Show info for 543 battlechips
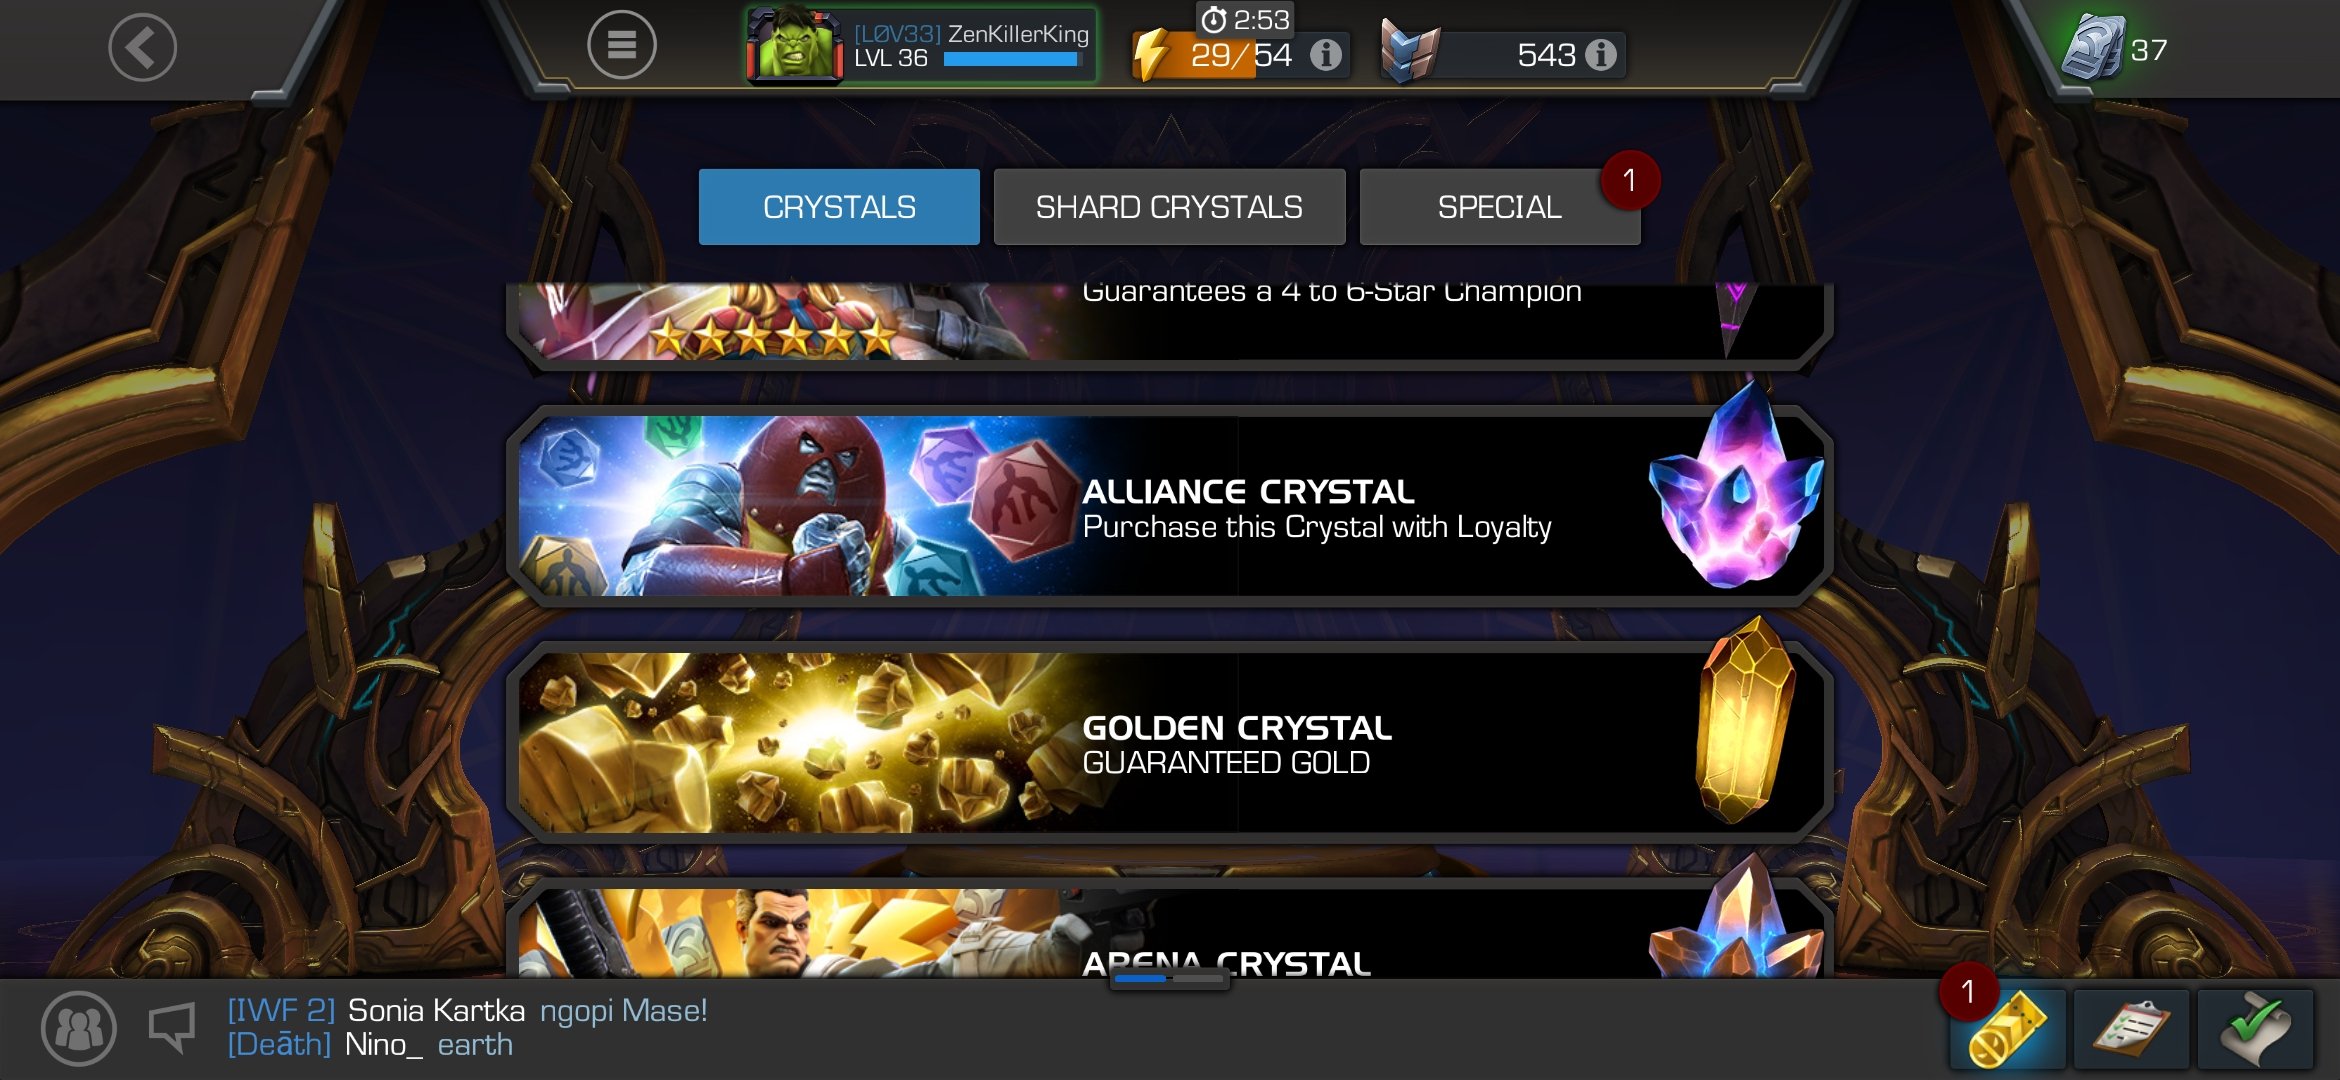Viewport: 2340px width, 1080px height. pyautogui.click(x=1601, y=55)
